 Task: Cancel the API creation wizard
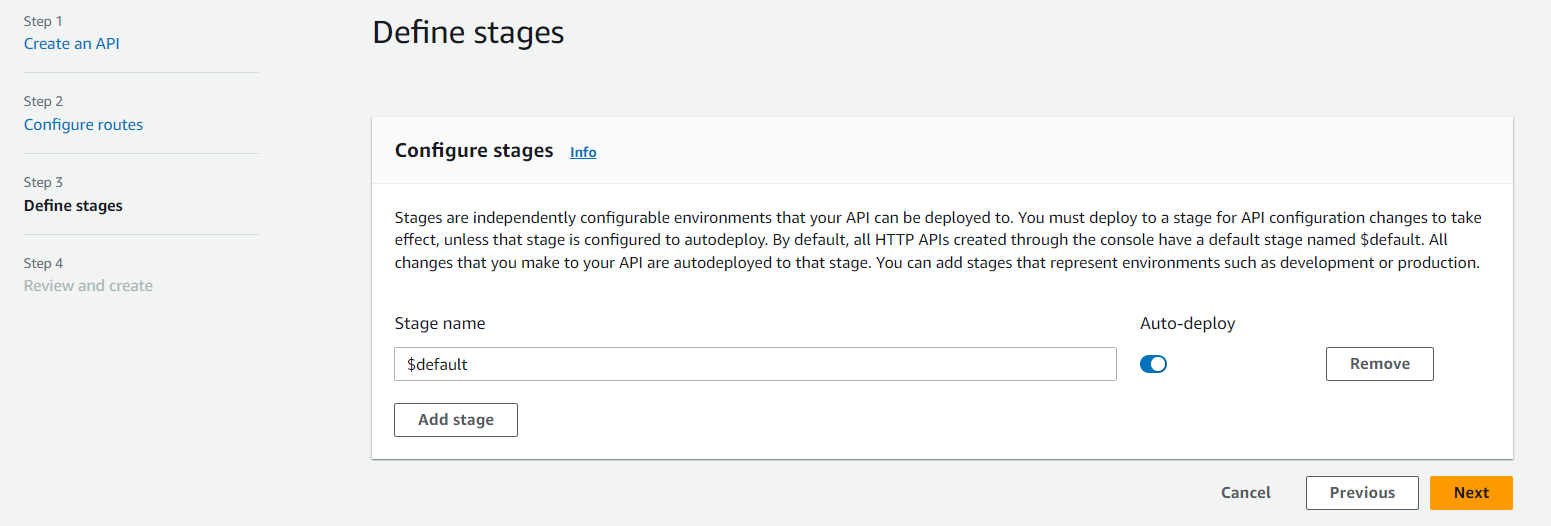tap(1246, 493)
